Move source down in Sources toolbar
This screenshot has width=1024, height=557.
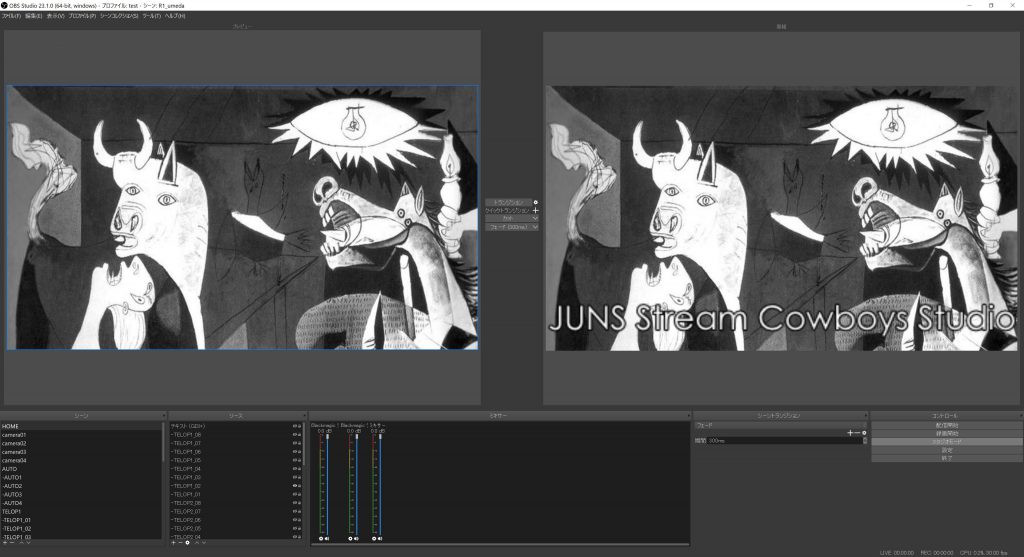204,543
